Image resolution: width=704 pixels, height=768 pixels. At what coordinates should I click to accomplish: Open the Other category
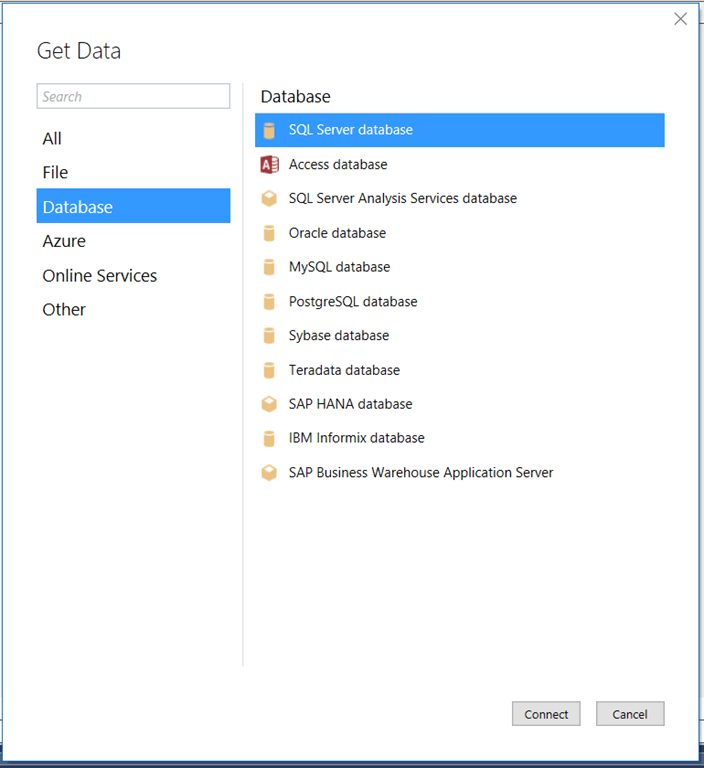133,310
